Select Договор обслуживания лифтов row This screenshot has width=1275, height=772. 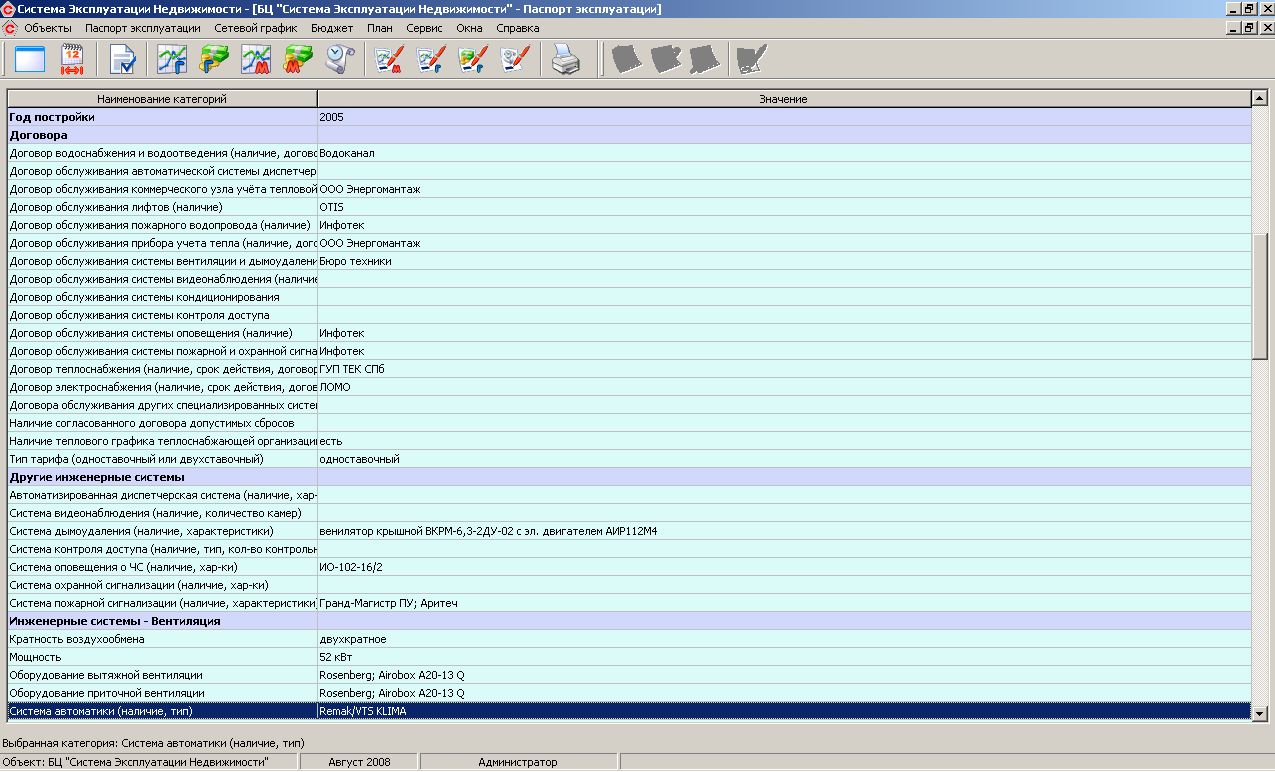click(x=629, y=207)
